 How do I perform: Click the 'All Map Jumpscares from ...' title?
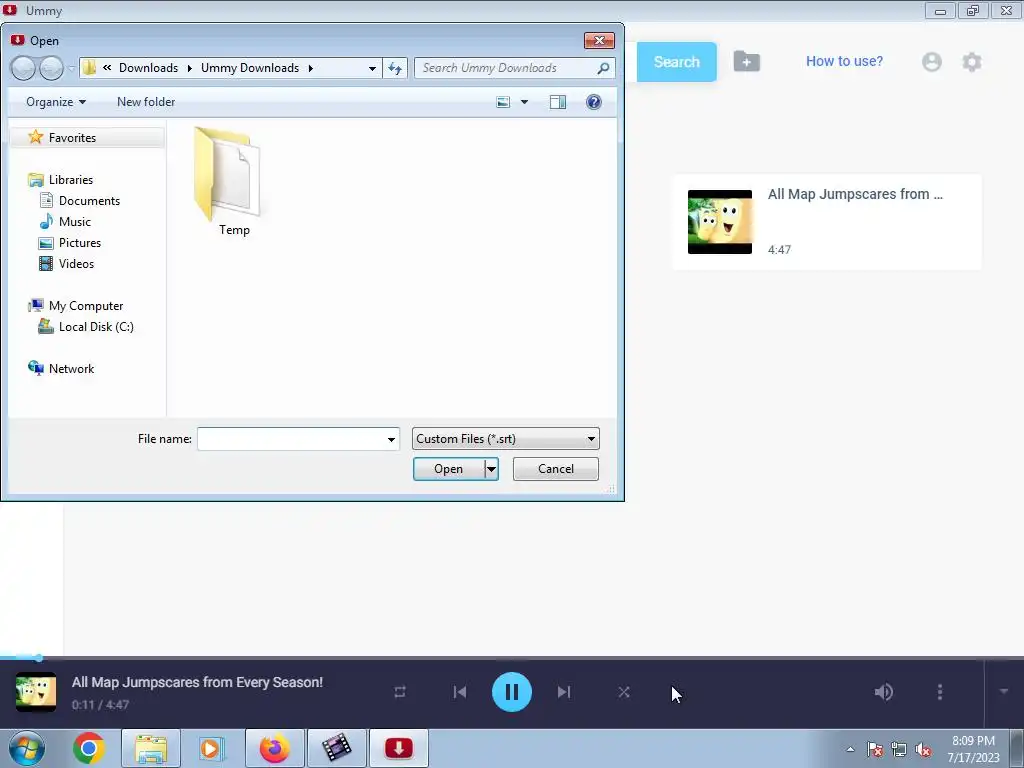[x=855, y=194]
